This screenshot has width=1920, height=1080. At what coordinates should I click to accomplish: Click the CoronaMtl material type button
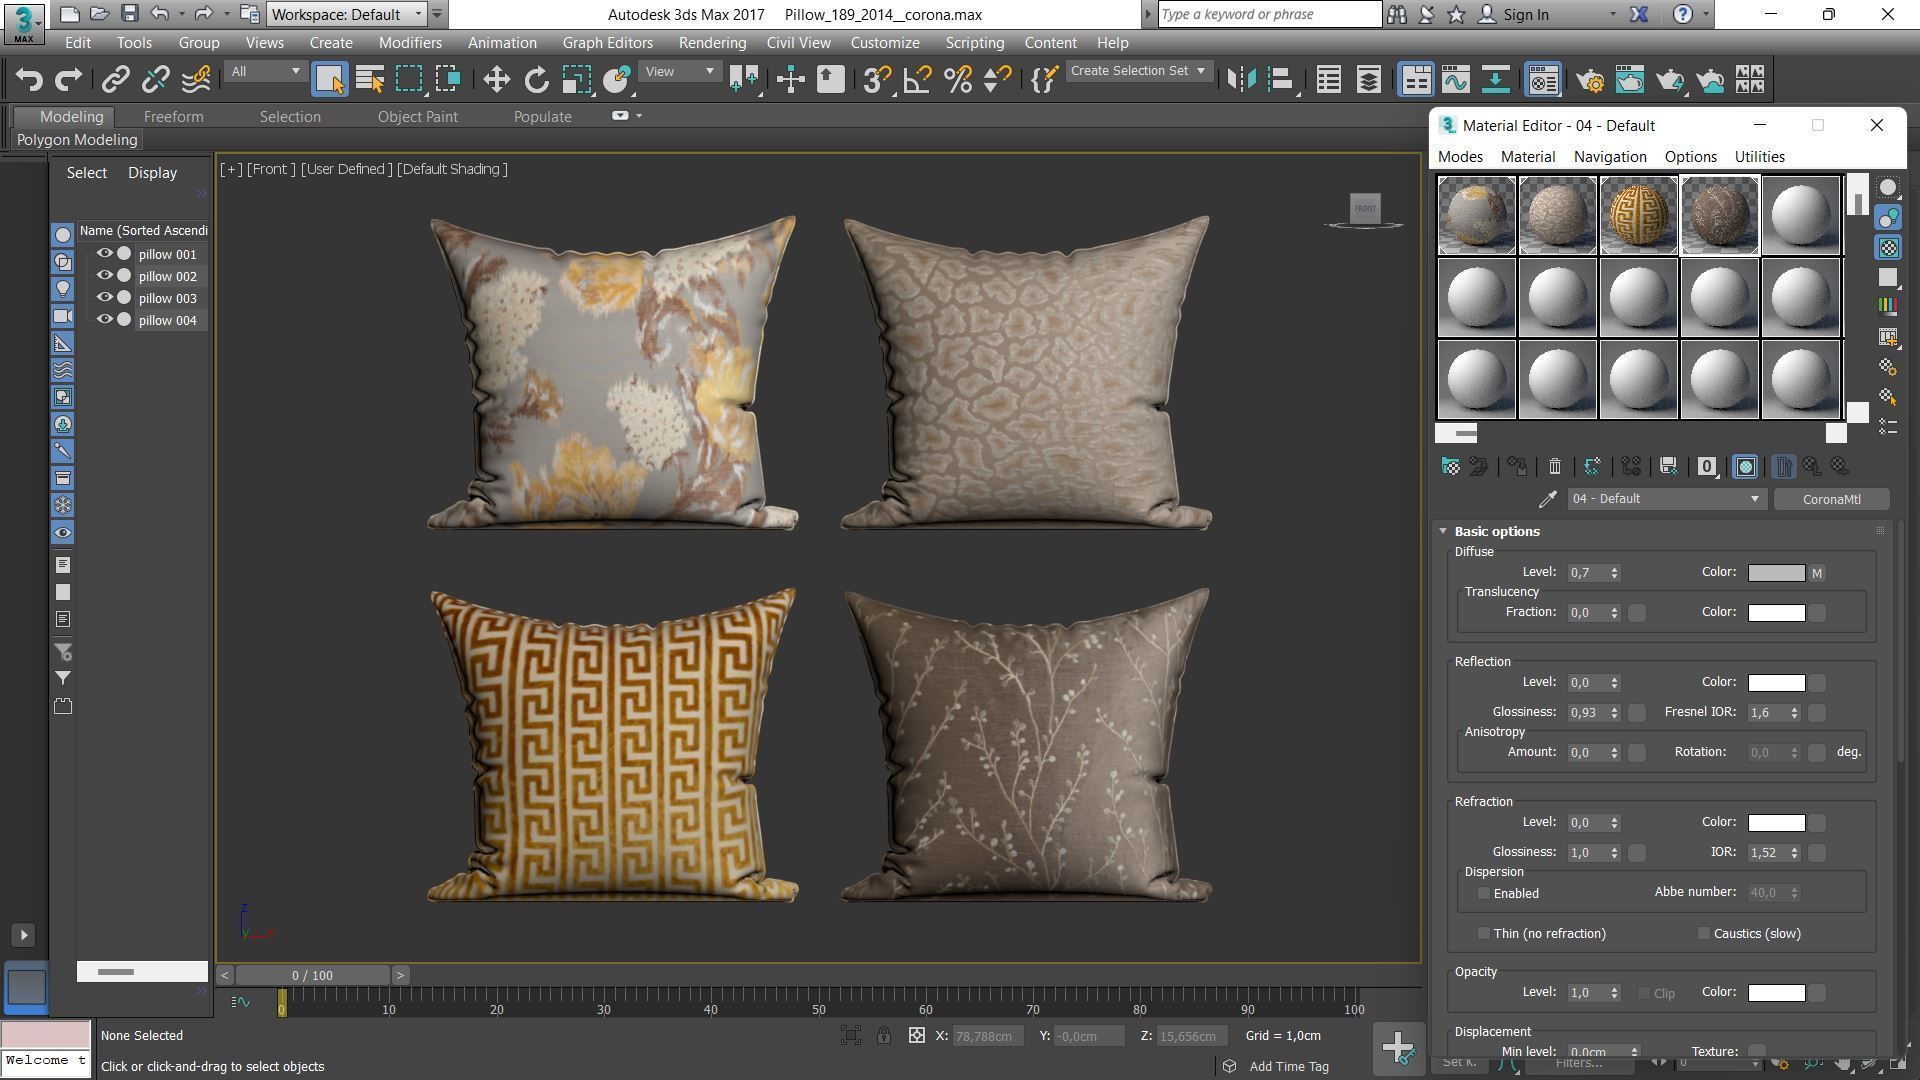tap(1831, 499)
